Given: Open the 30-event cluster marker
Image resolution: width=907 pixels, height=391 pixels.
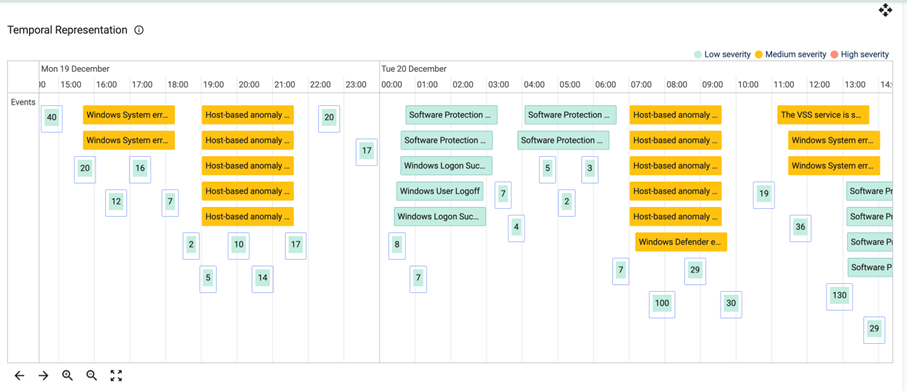Looking at the screenshot, I should [731, 304].
